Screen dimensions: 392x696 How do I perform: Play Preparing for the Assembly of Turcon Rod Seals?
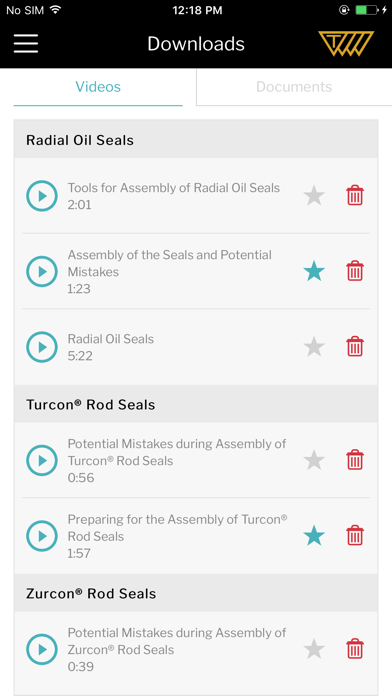(42, 536)
